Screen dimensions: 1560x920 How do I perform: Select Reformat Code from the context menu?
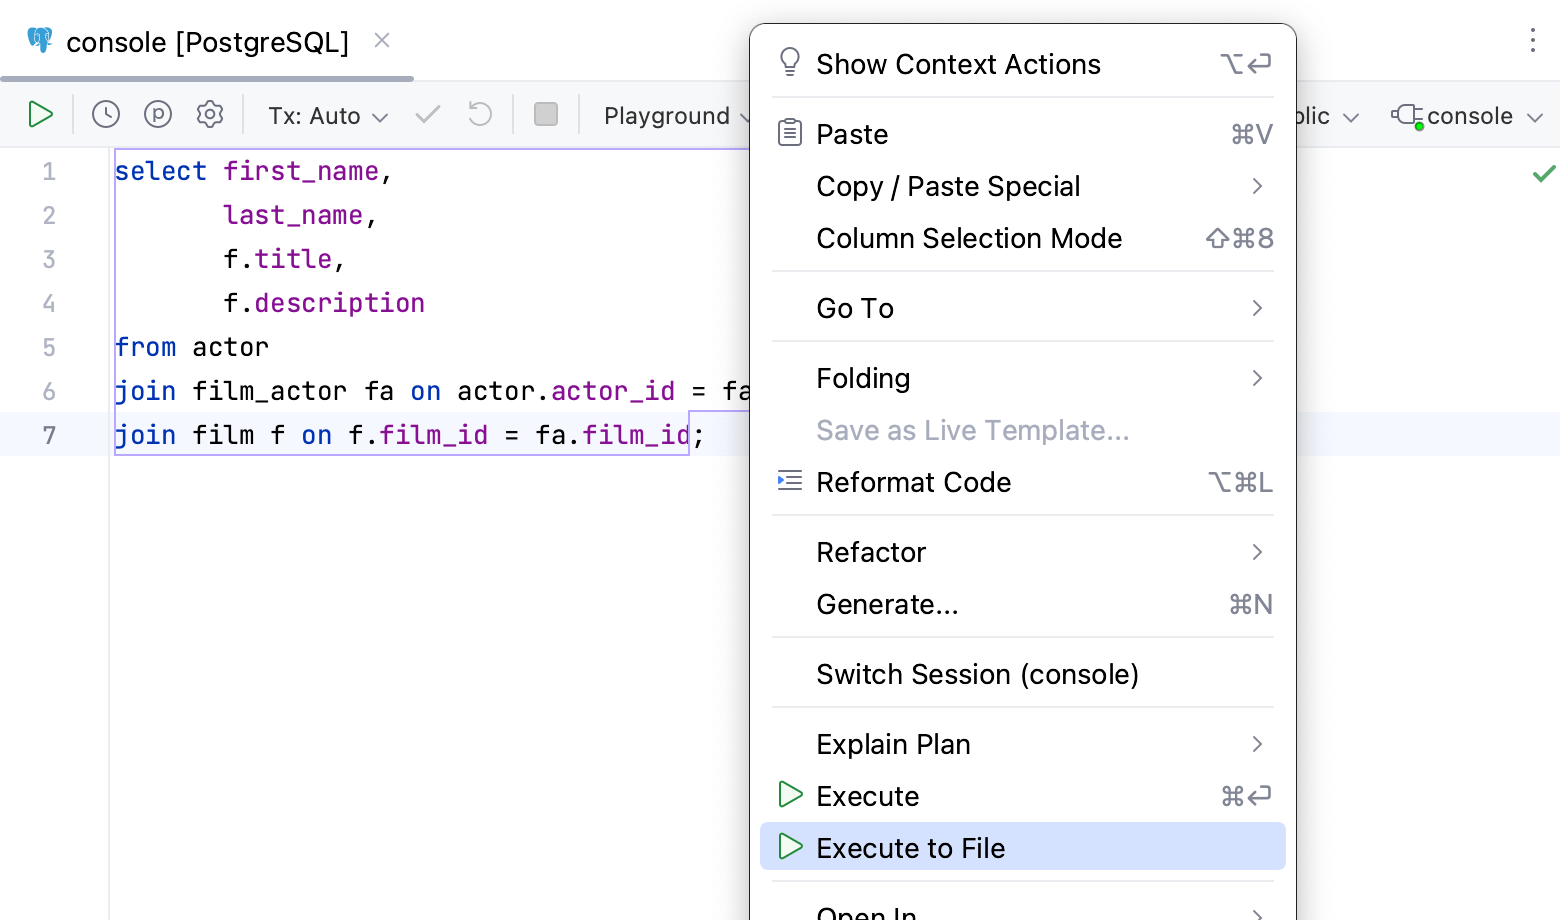[x=913, y=482]
